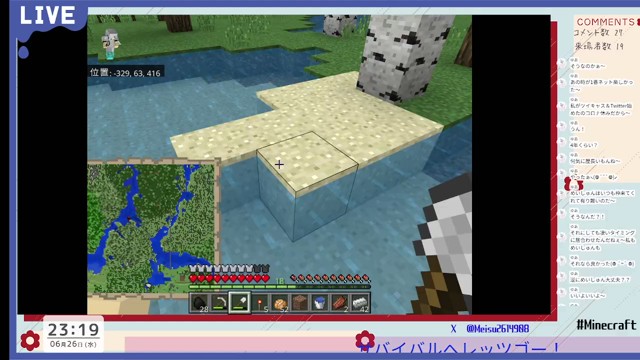Select the brick item hotbar slot

(340, 303)
